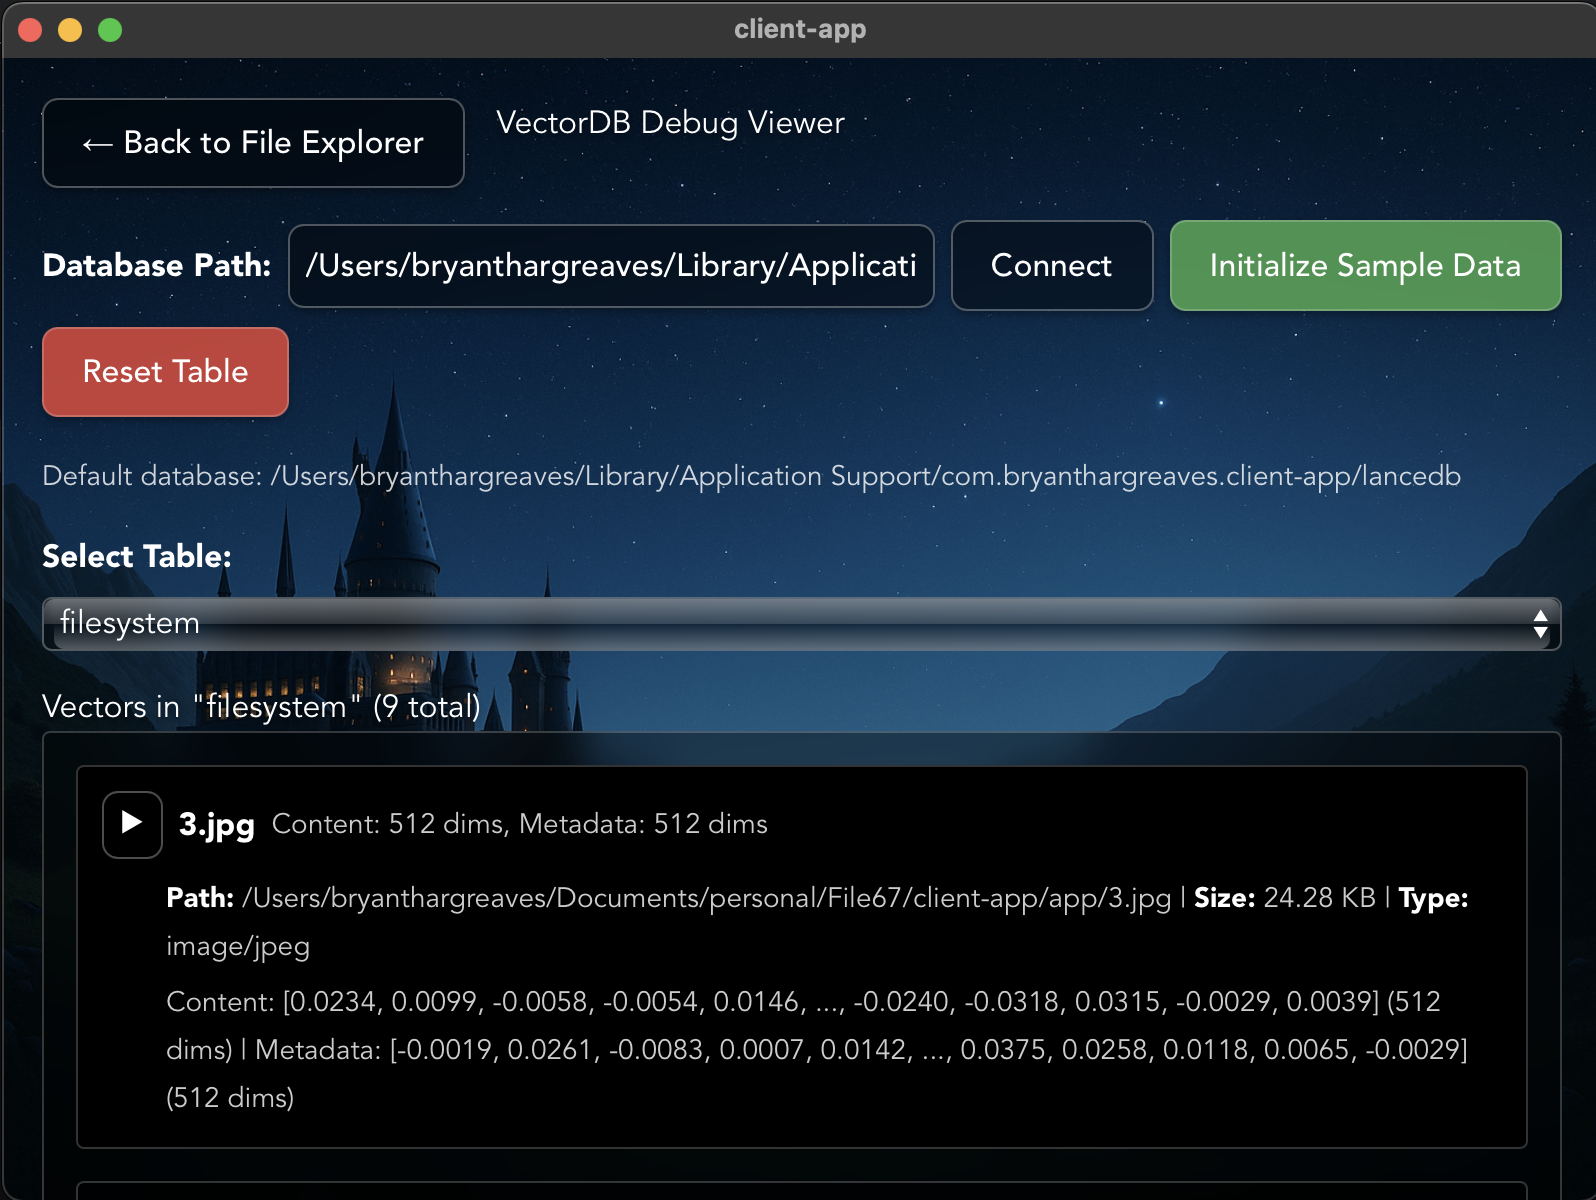Click the Vectors in "filesystem" heading
This screenshot has width=1596, height=1200.
(261, 707)
